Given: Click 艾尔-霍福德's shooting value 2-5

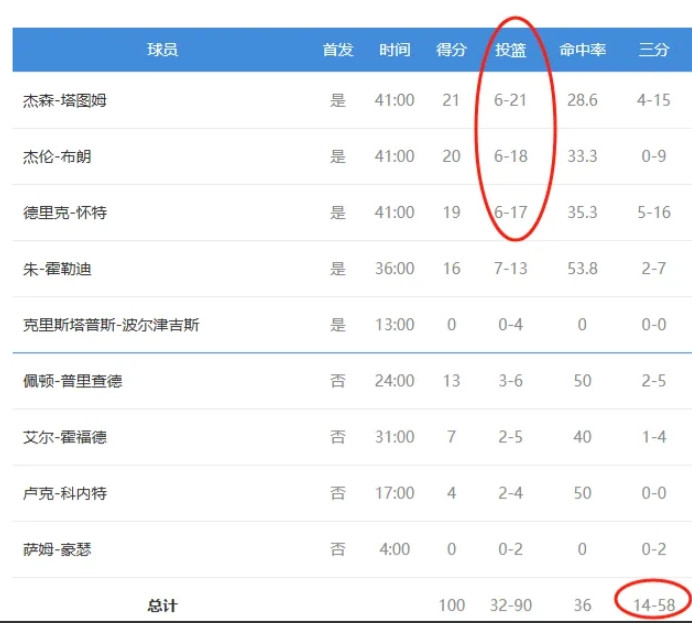Looking at the screenshot, I should 511,437.
